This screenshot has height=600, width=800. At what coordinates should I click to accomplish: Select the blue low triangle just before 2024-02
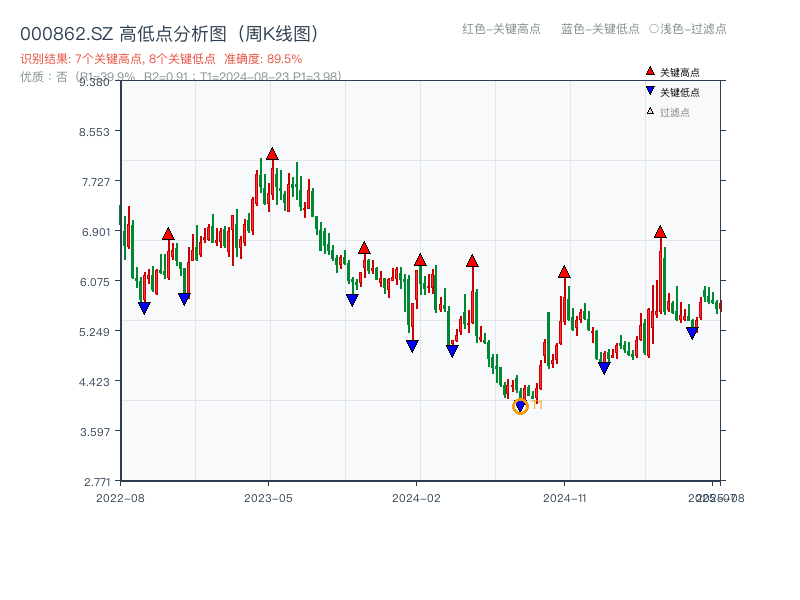[x=412, y=346]
